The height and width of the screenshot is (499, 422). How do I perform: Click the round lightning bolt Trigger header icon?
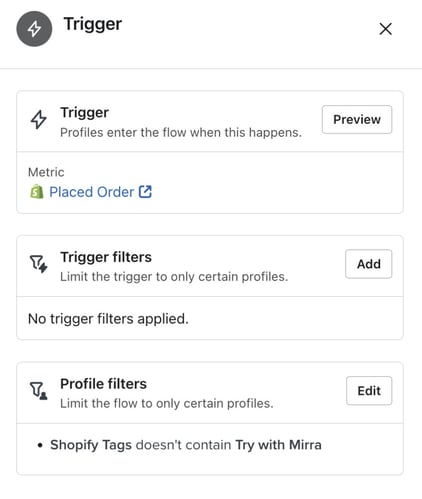[34, 29]
